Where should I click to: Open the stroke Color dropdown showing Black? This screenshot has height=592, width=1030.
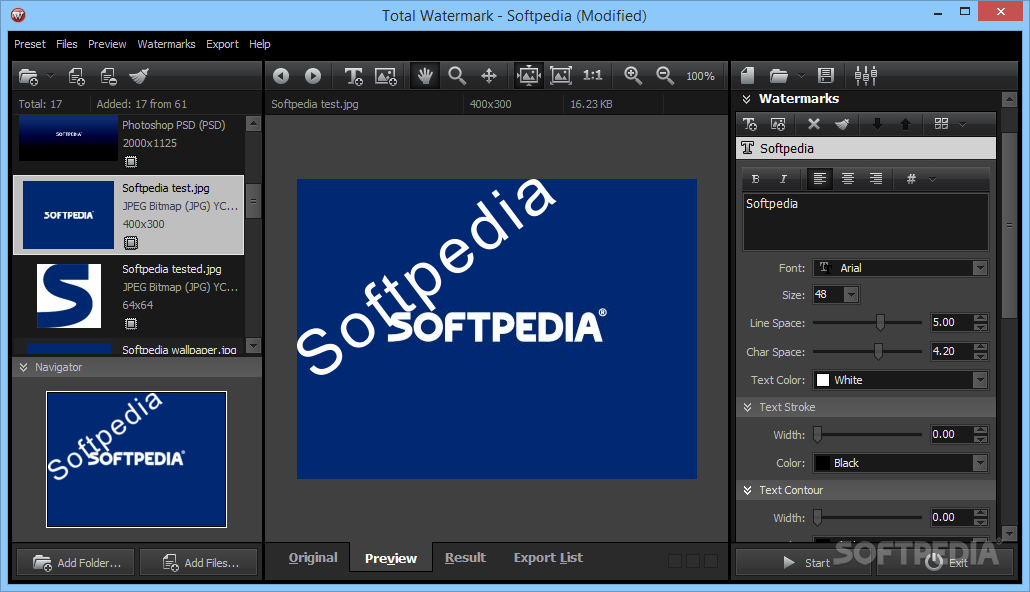coord(900,463)
